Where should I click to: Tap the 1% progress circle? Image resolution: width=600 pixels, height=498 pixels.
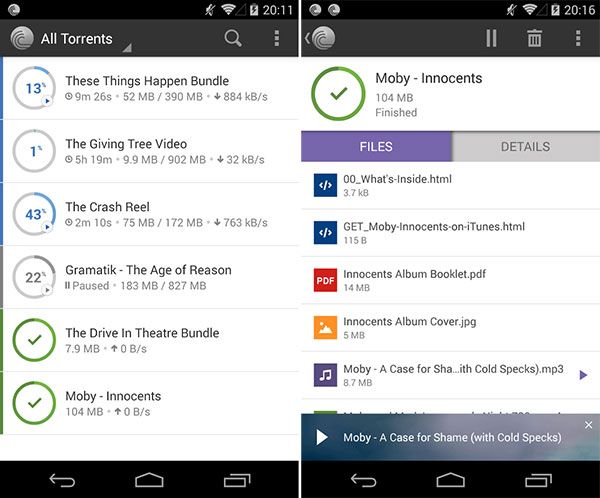[x=34, y=151]
